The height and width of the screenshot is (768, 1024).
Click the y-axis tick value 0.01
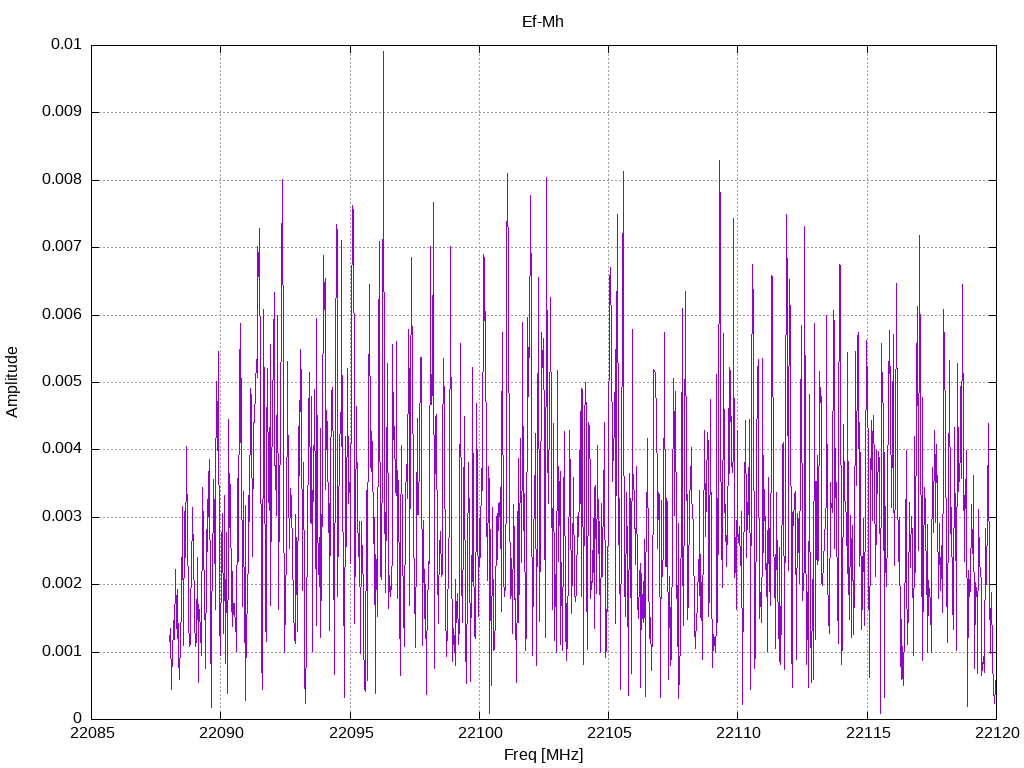(x=67, y=44)
